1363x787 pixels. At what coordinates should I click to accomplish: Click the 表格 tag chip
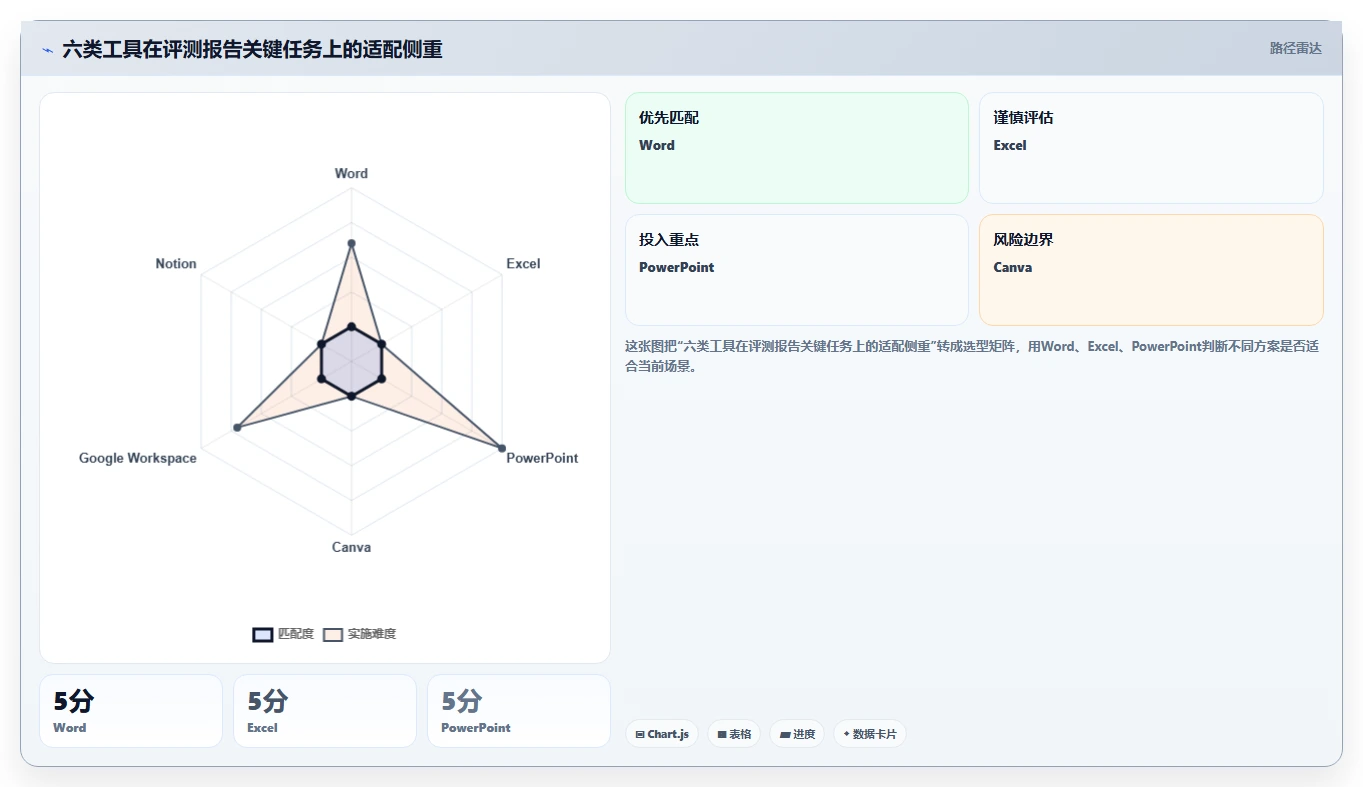[x=734, y=734]
